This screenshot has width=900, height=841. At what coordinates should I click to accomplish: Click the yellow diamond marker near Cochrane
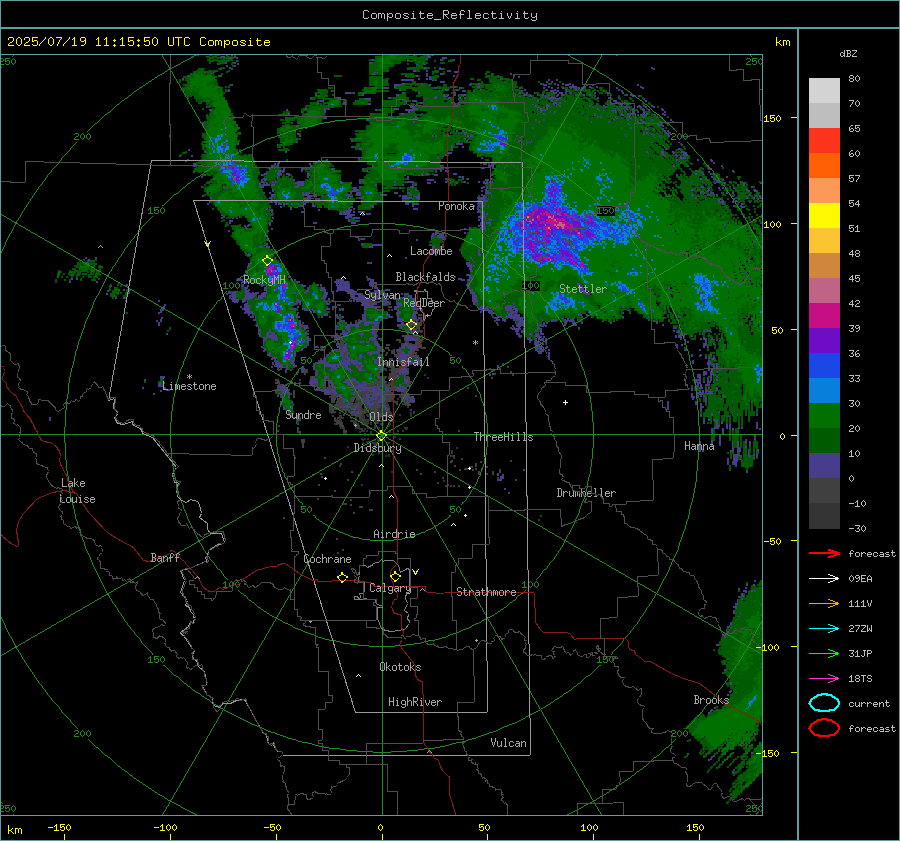[343, 577]
